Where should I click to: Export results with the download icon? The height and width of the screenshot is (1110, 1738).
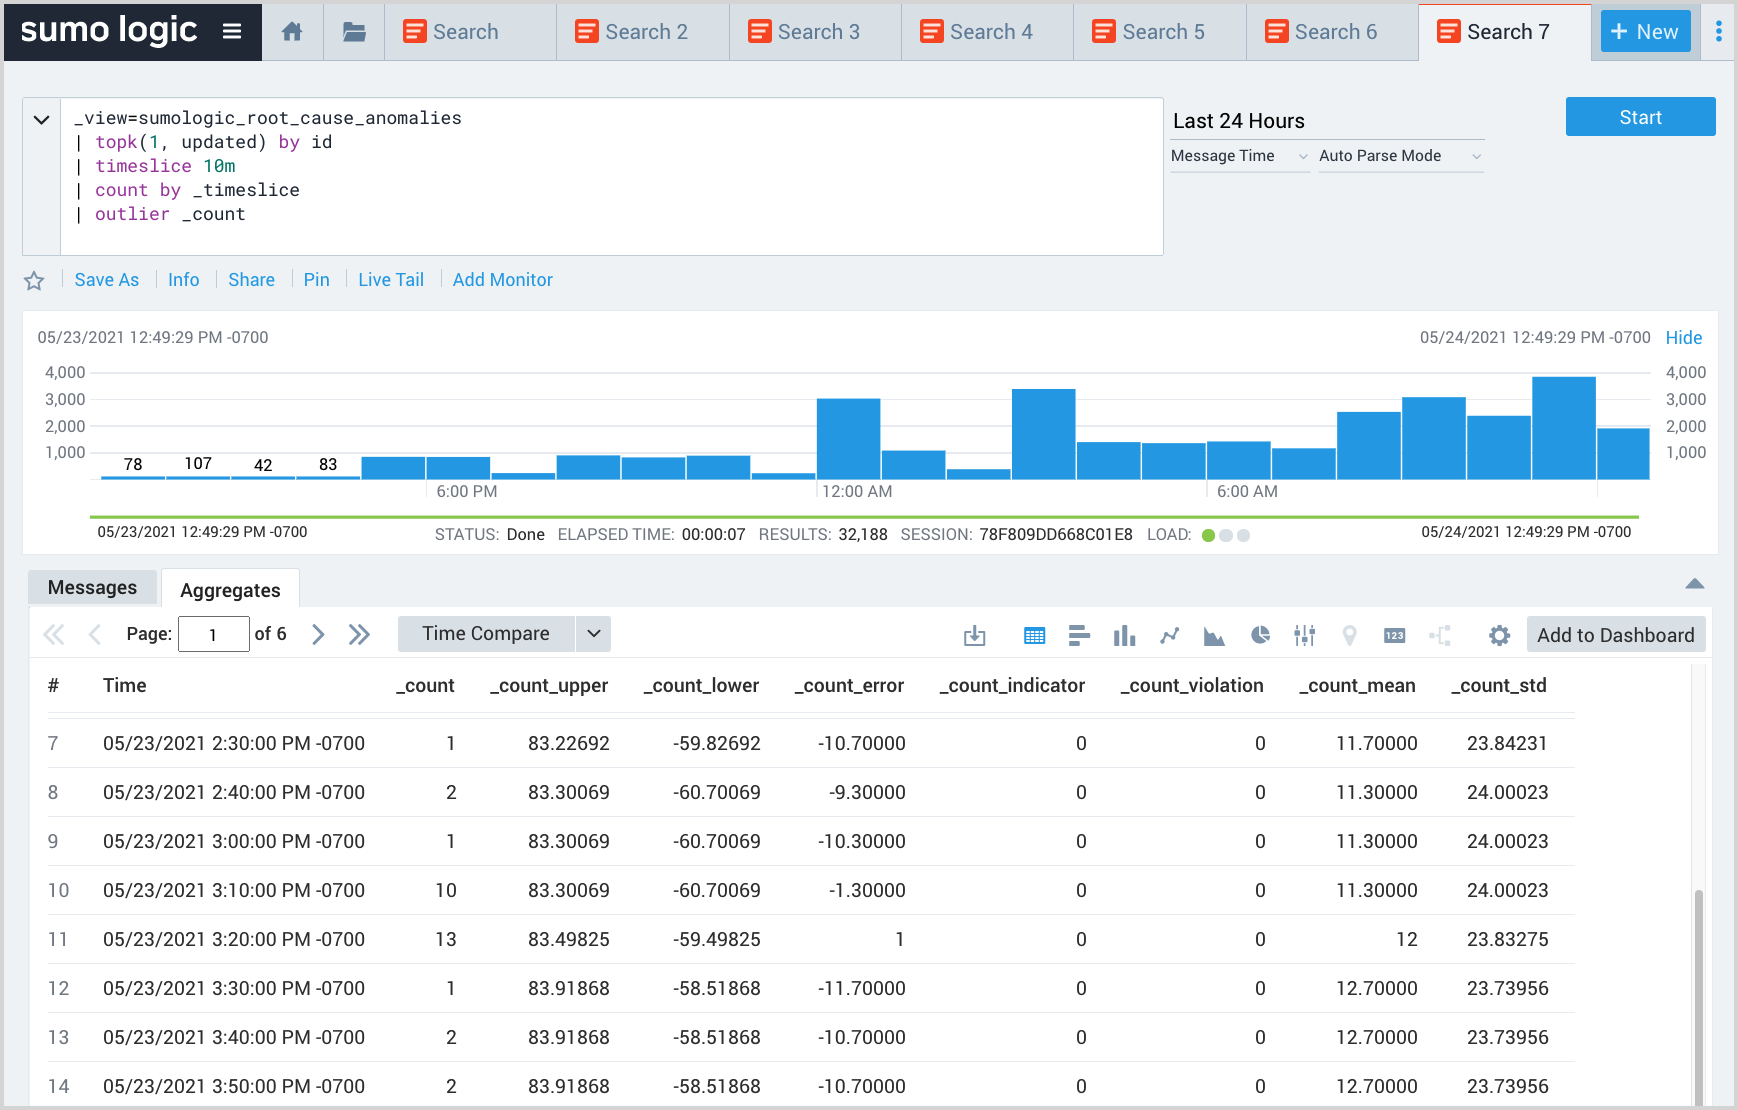974,635
